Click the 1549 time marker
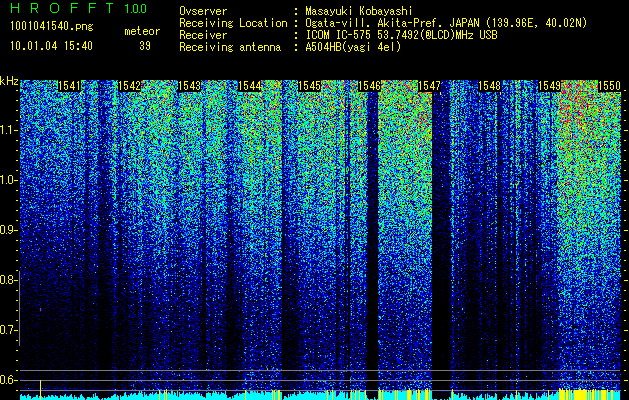 [x=549, y=86]
